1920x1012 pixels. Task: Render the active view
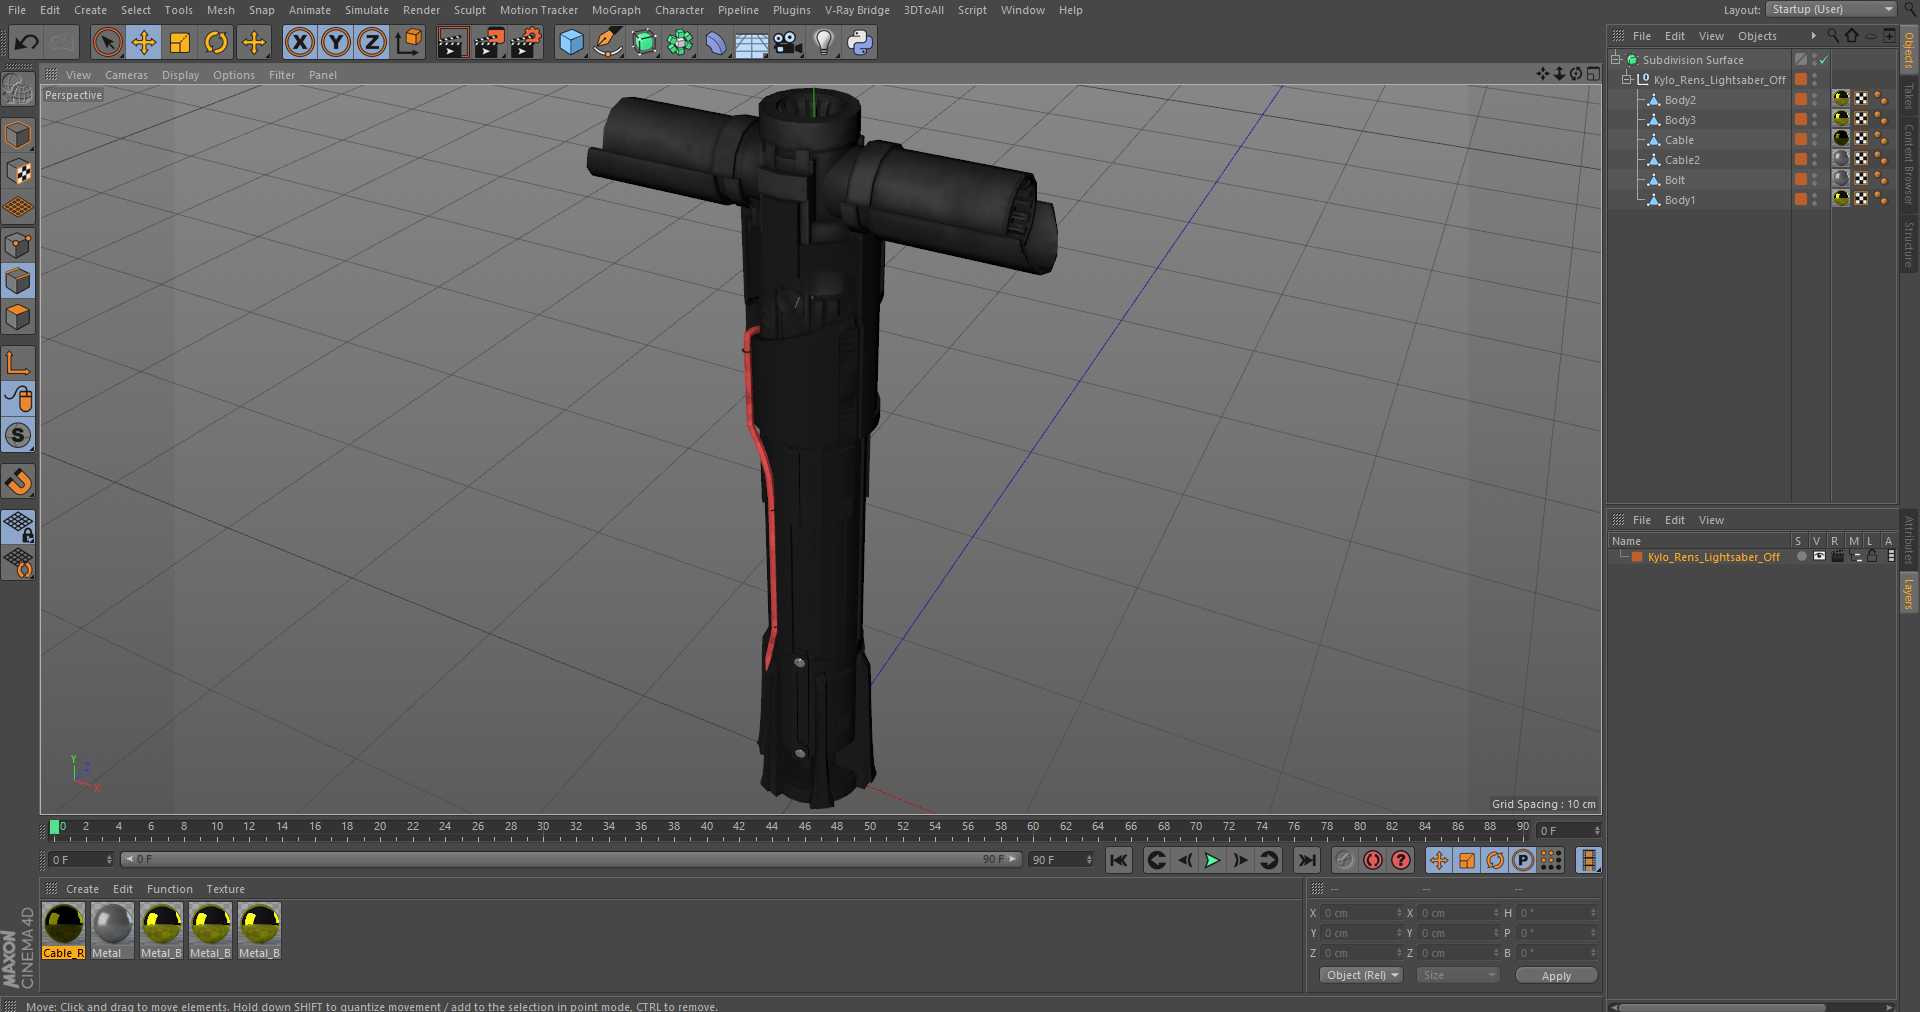coord(452,42)
